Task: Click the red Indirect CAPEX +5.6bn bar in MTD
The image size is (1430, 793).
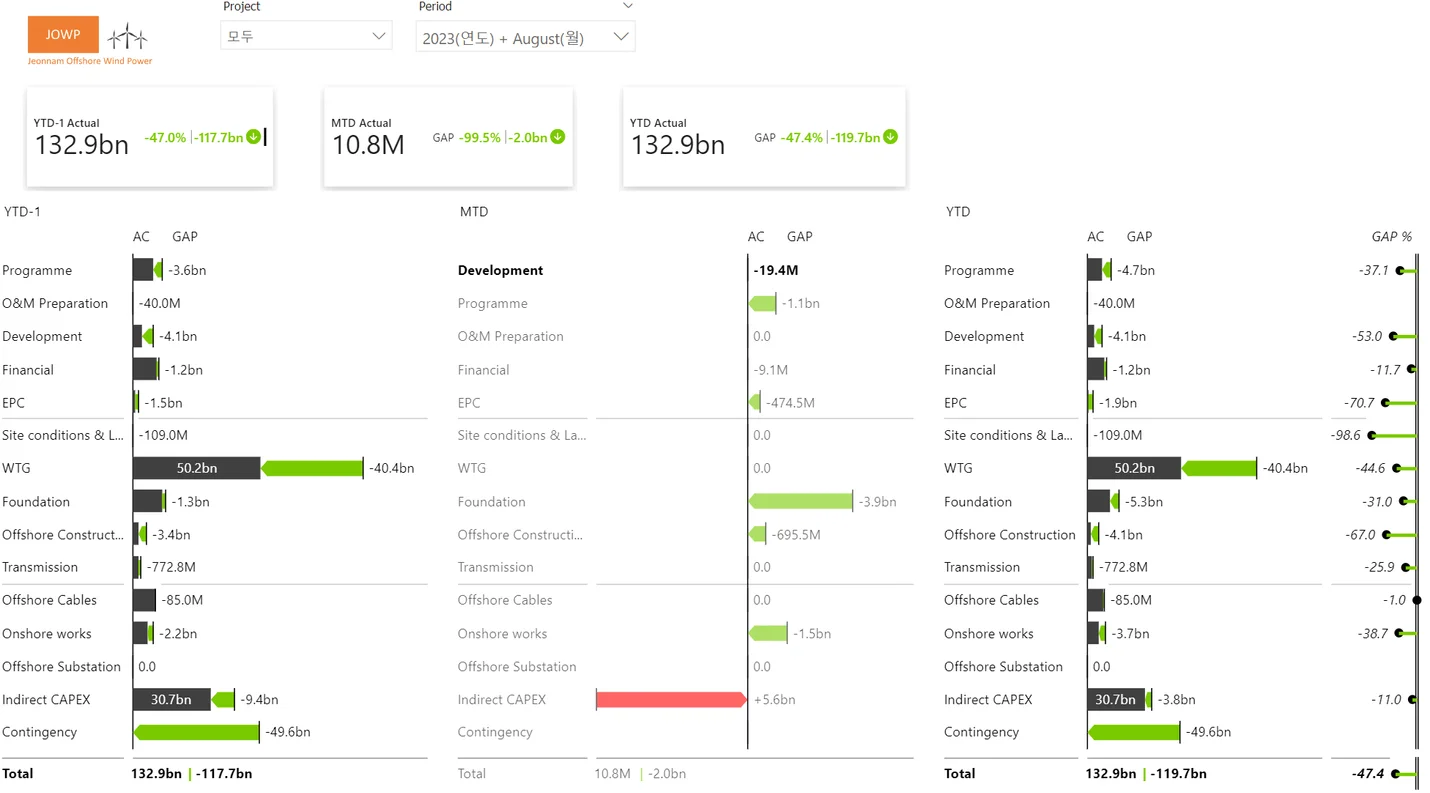Action: point(671,699)
